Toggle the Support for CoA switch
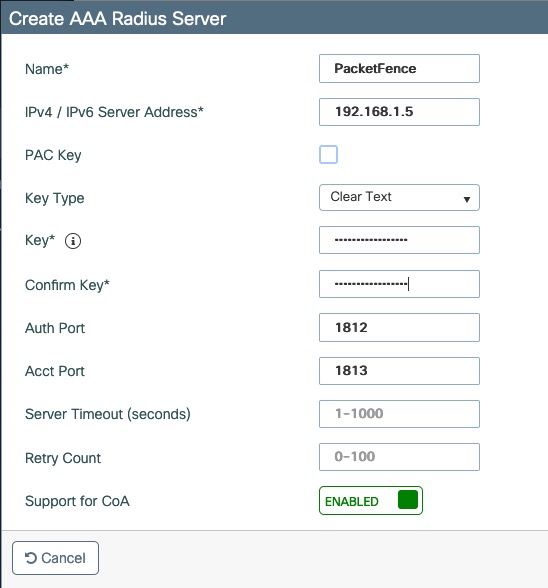Screen dimensions: 548x588 [371, 501]
